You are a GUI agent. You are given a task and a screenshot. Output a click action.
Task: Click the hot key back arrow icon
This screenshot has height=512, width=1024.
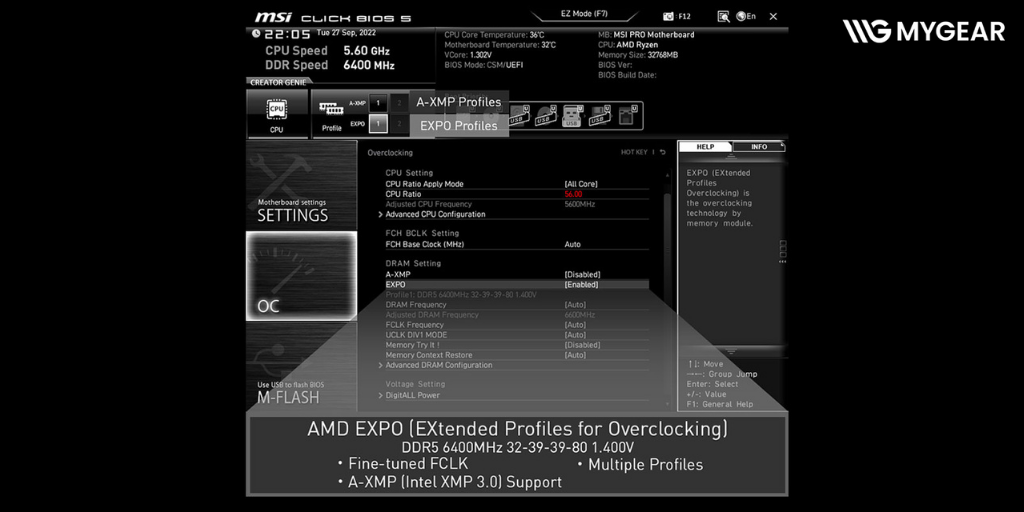662,152
